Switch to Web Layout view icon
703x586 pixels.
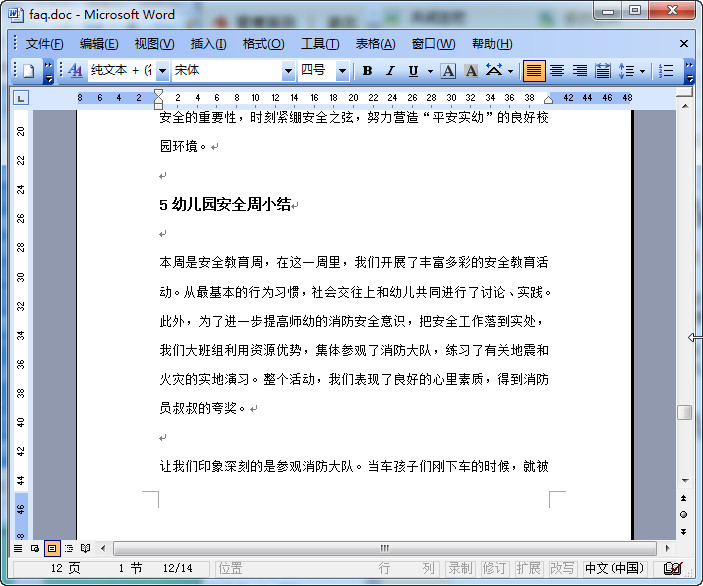[x=35, y=548]
